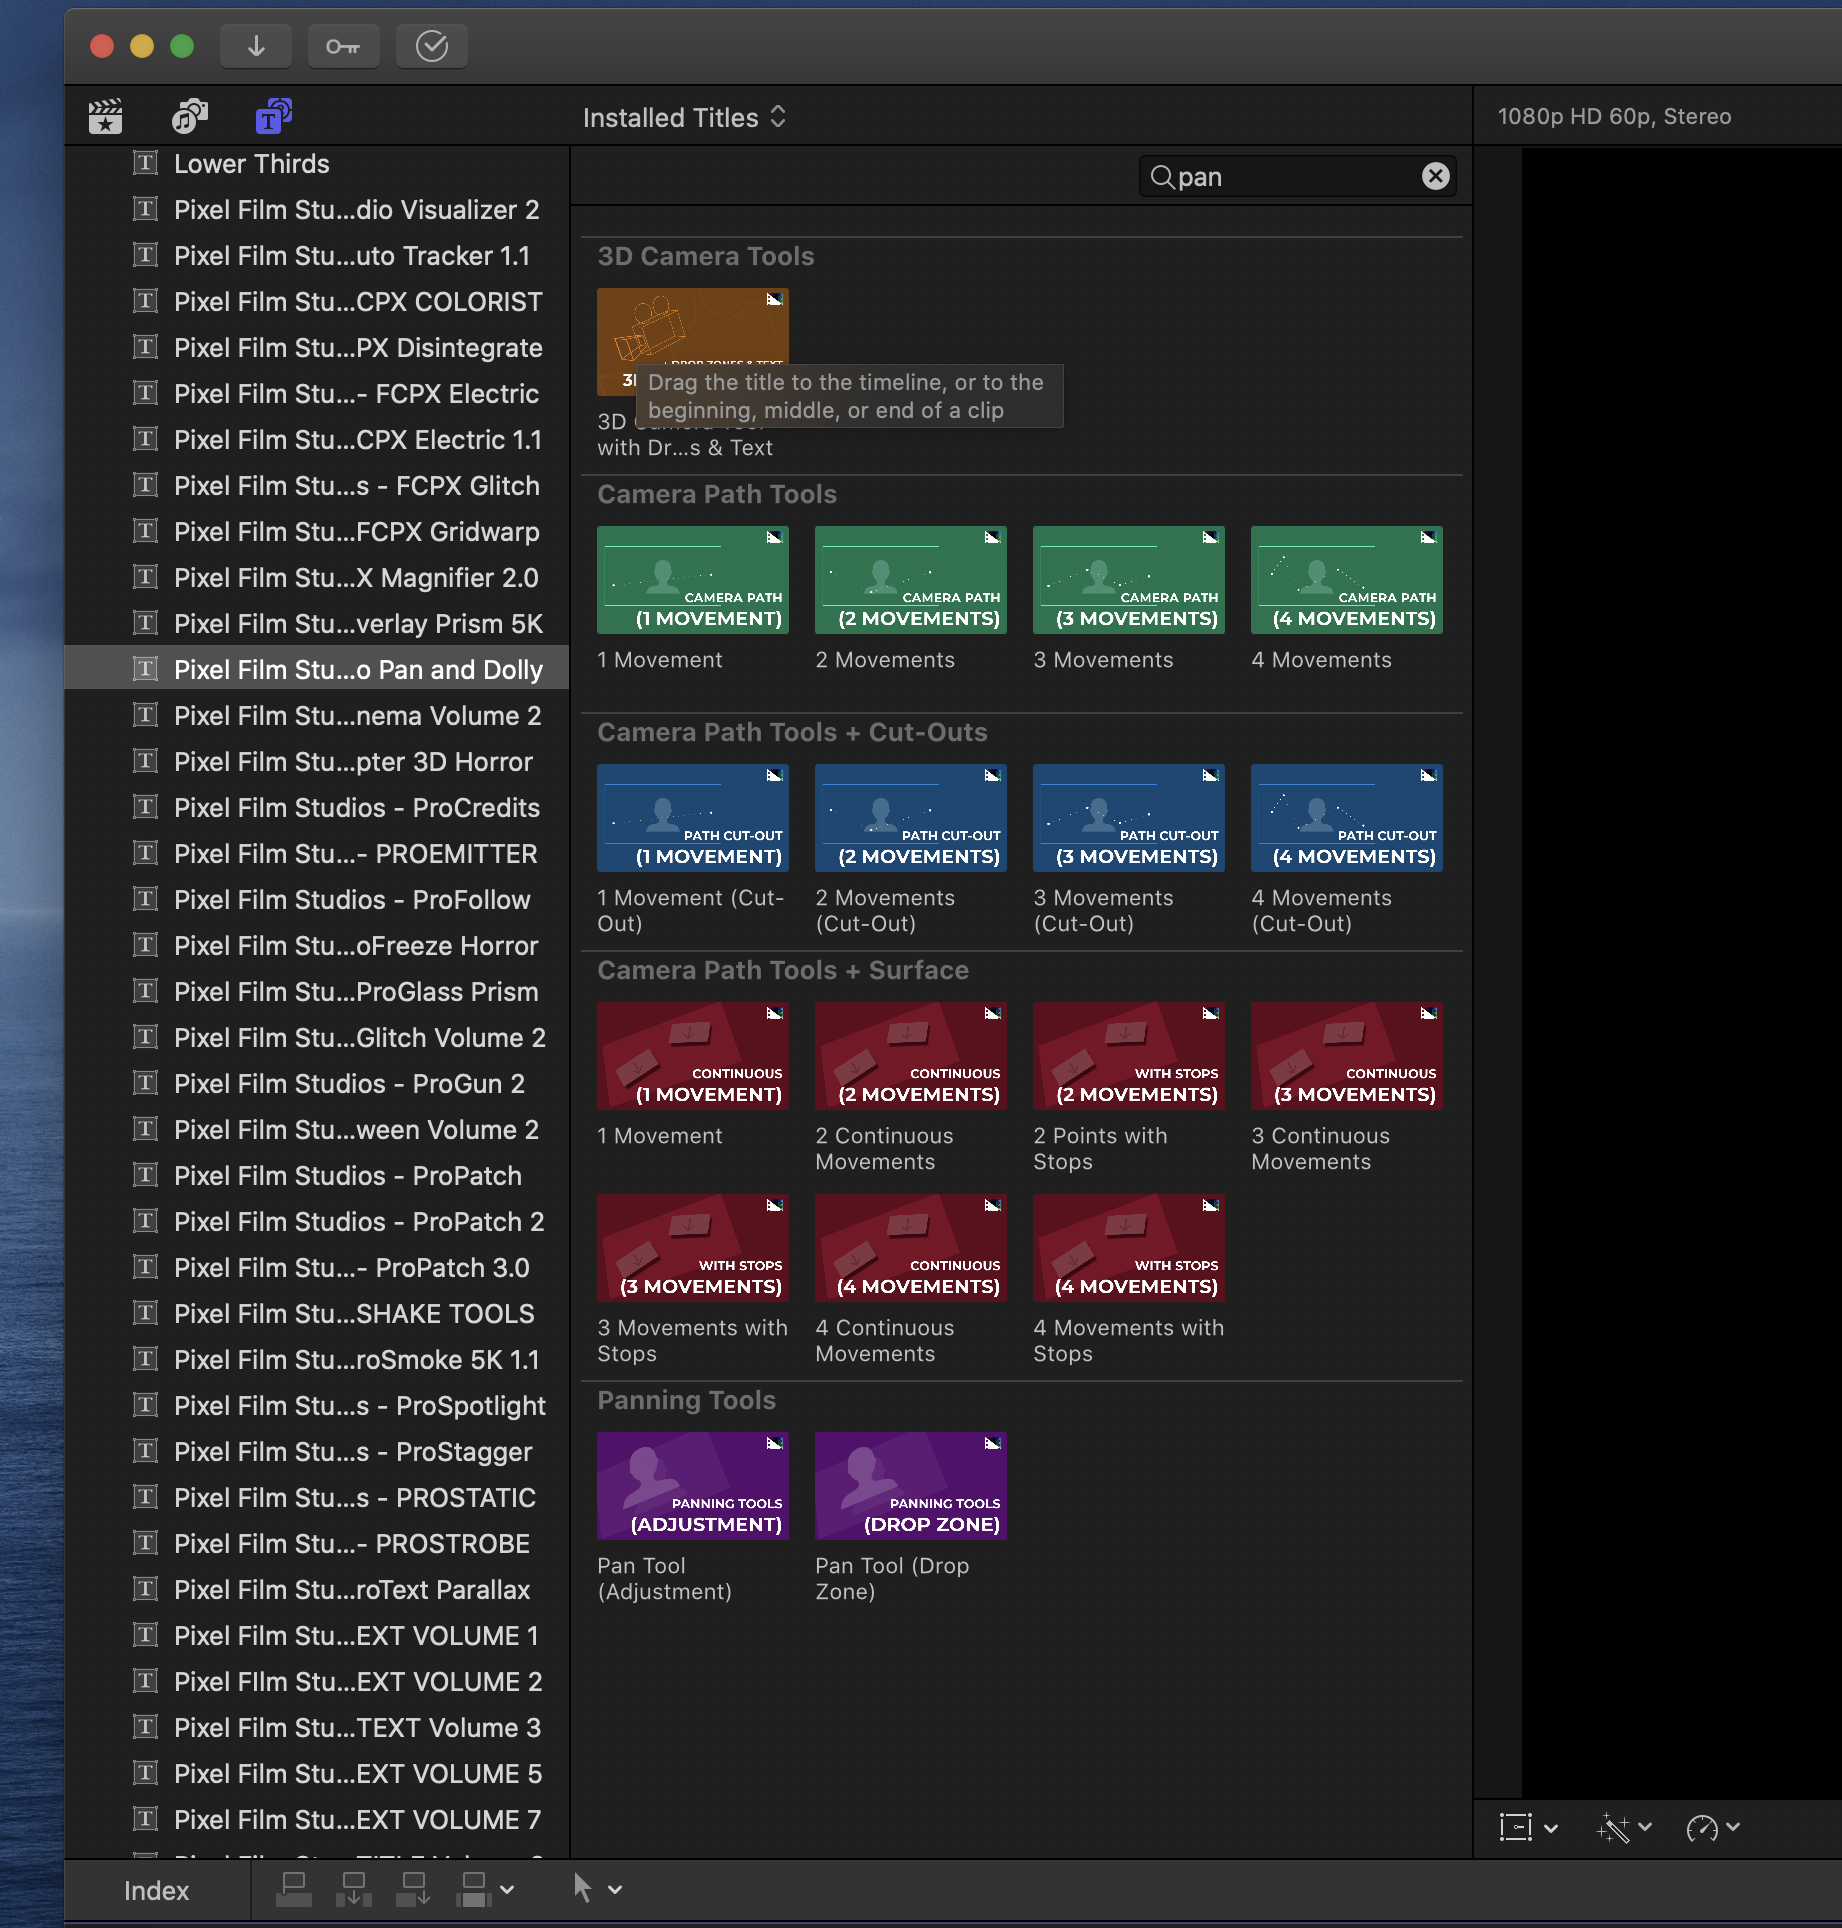Select Camera Path 4 Movements thumbnail
The height and width of the screenshot is (1928, 1842).
pos(1347,580)
